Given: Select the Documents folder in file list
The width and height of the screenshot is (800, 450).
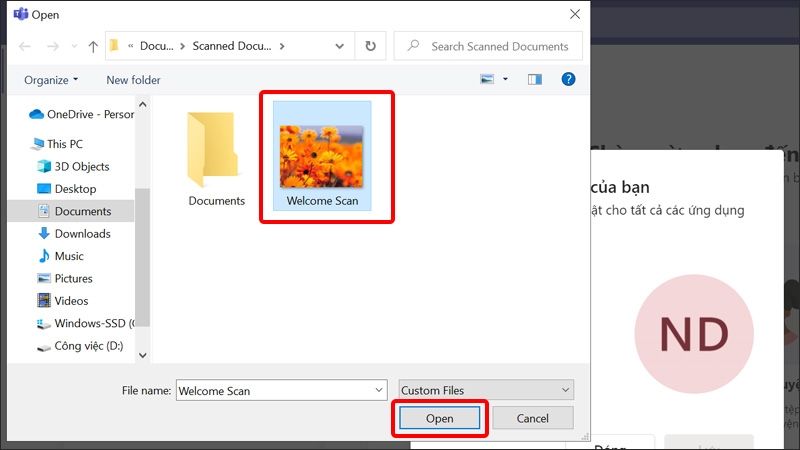Looking at the screenshot, I should point(216,159).
